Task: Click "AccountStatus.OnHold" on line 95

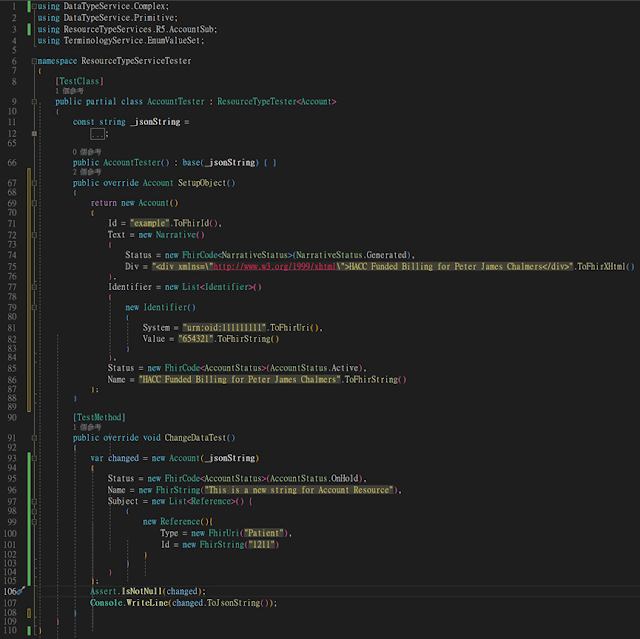Action: [314, 478]
